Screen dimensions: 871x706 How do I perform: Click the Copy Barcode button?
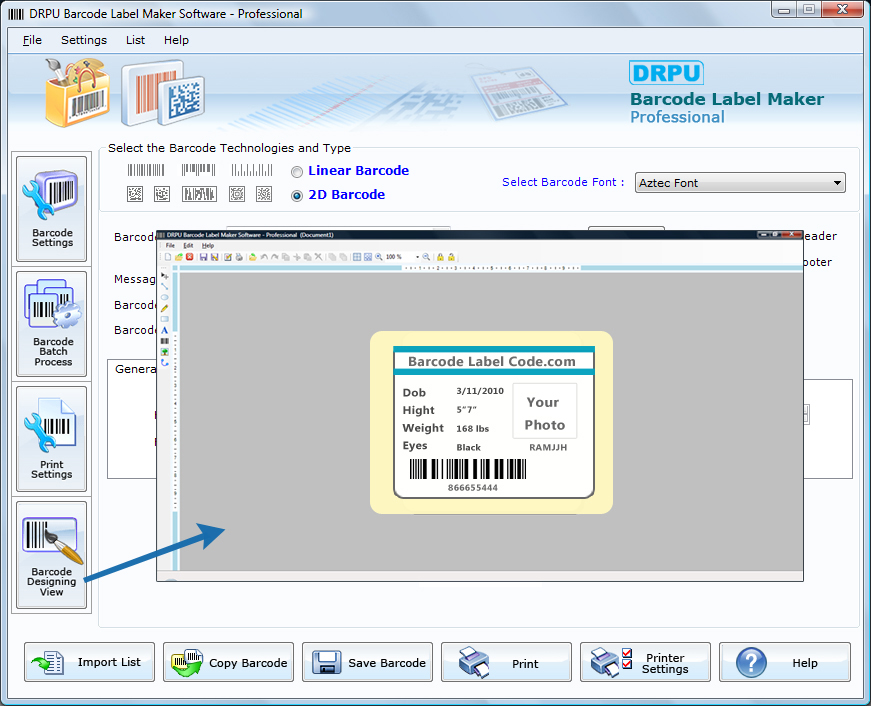(x=228, y=662)
